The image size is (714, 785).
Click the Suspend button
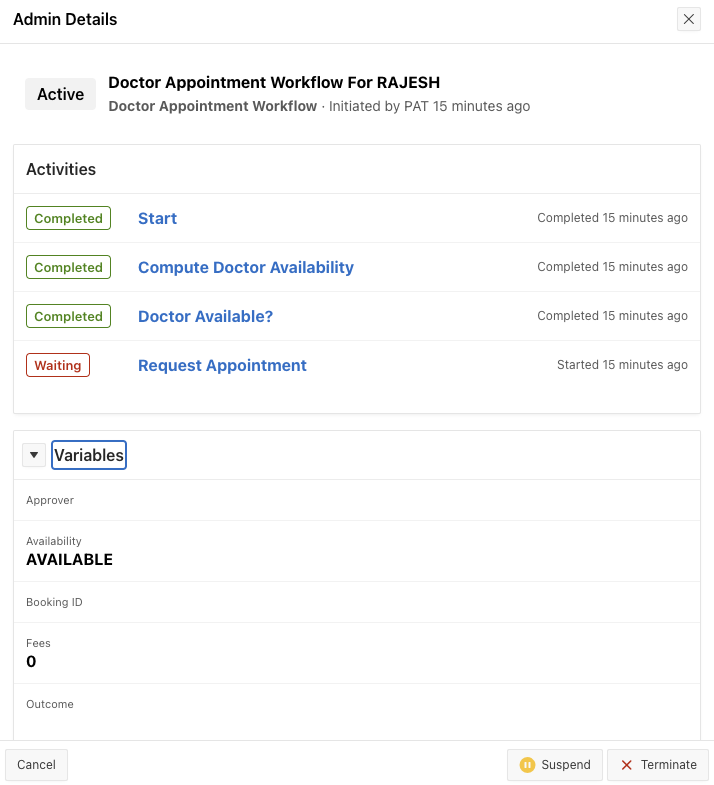[555, 765]
